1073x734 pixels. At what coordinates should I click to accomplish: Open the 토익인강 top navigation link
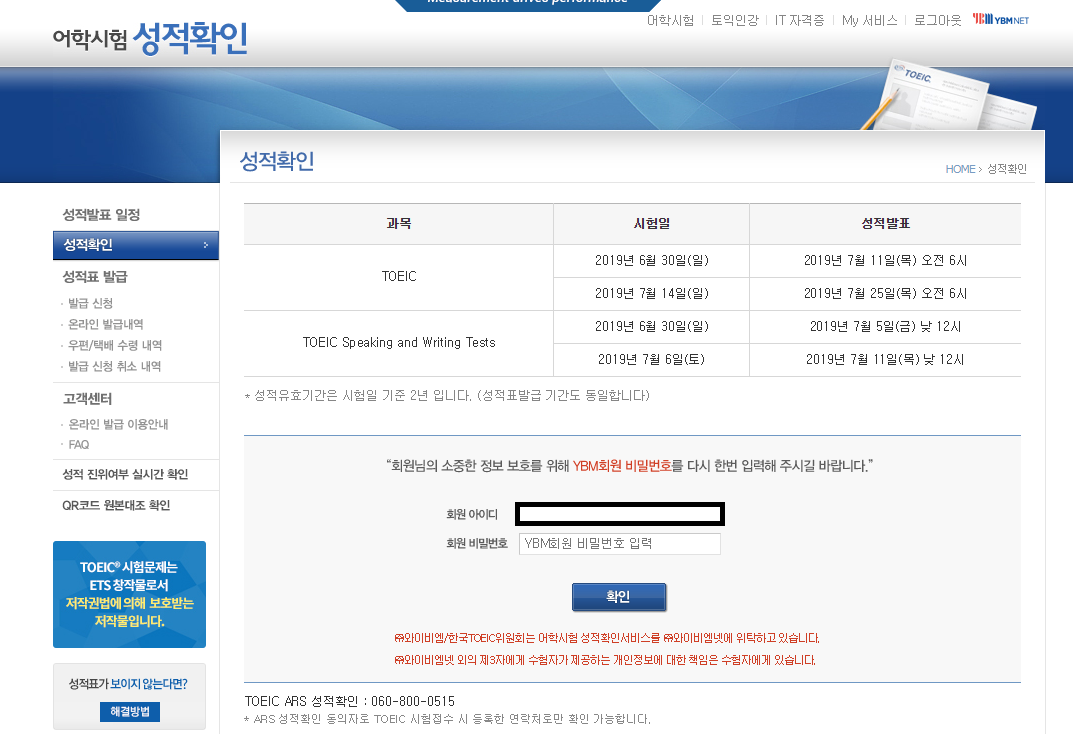click(x=735, y=21)
